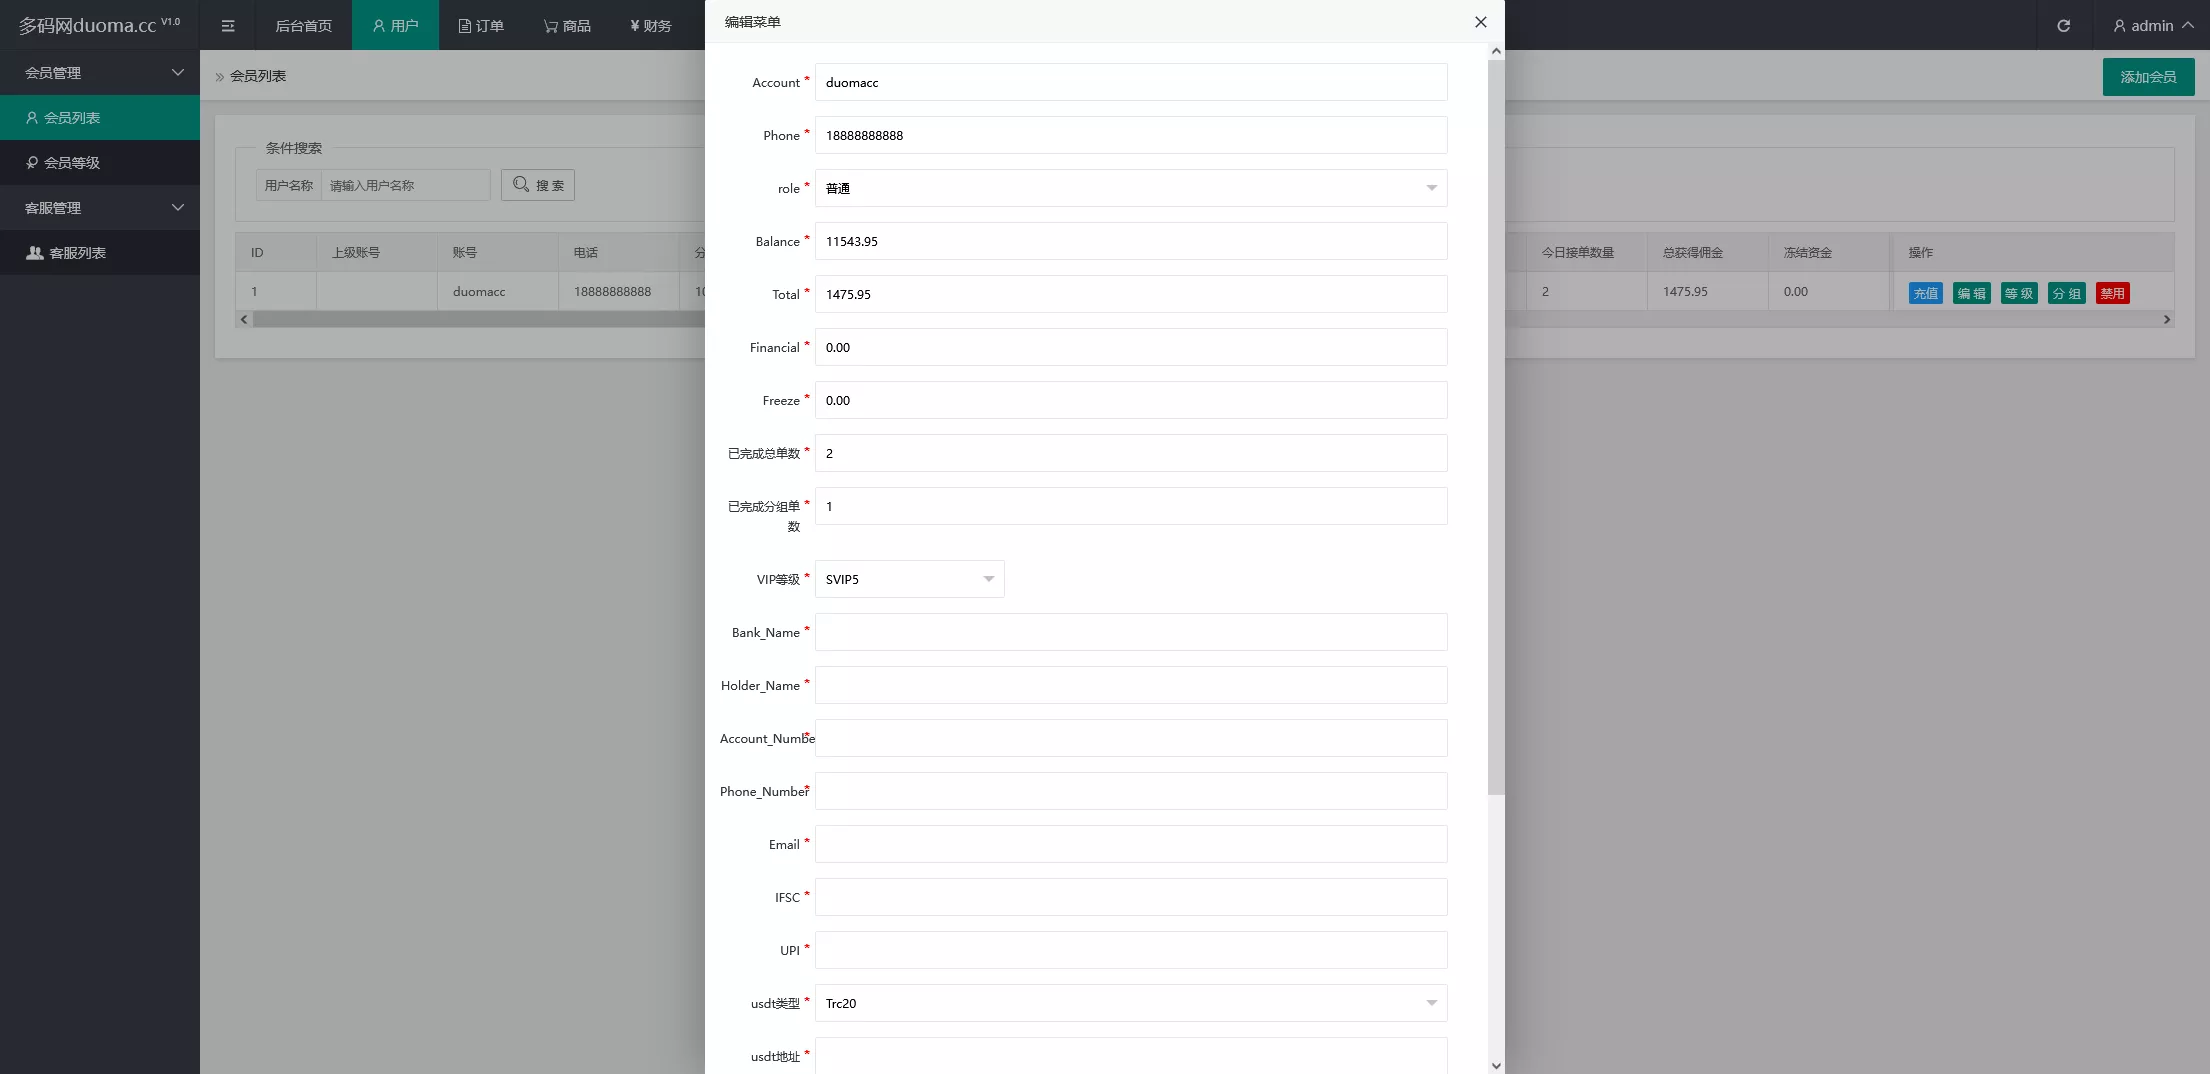Switch to the 订单 top tab

tap(481, 26)
